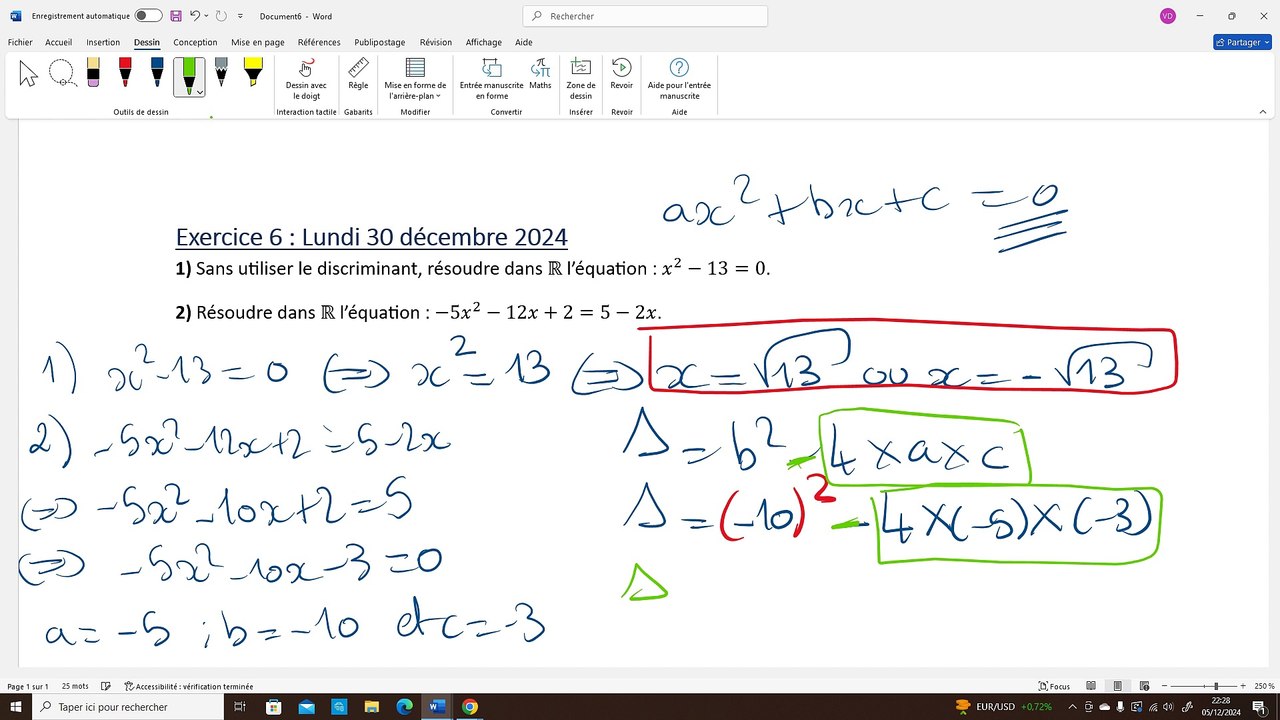1280x720 pixels.
Task: Open Mise en forme de l'arrière-plan dropdown
Action: (415, 79)
